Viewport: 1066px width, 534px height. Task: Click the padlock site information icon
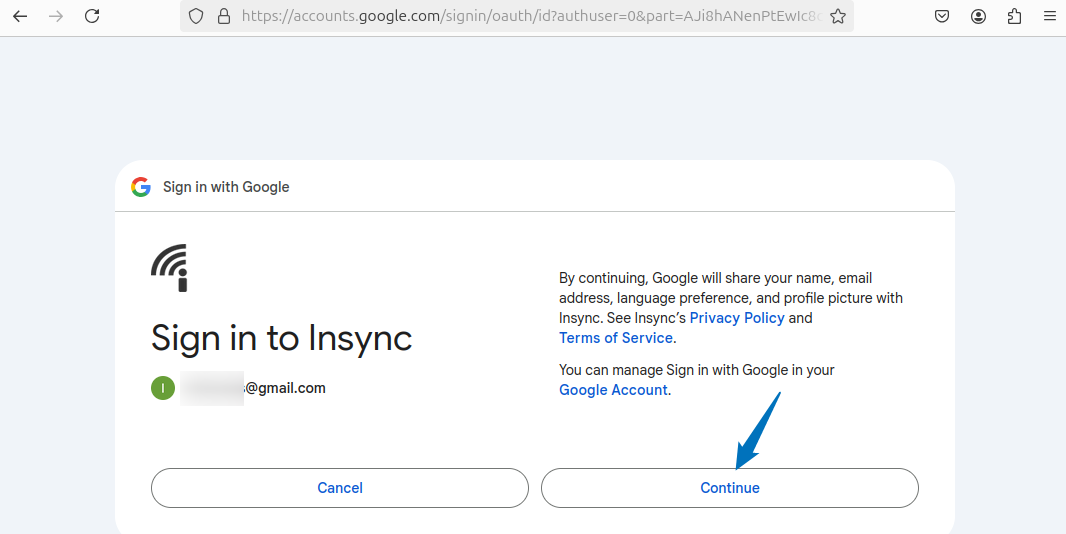[224, 16]
